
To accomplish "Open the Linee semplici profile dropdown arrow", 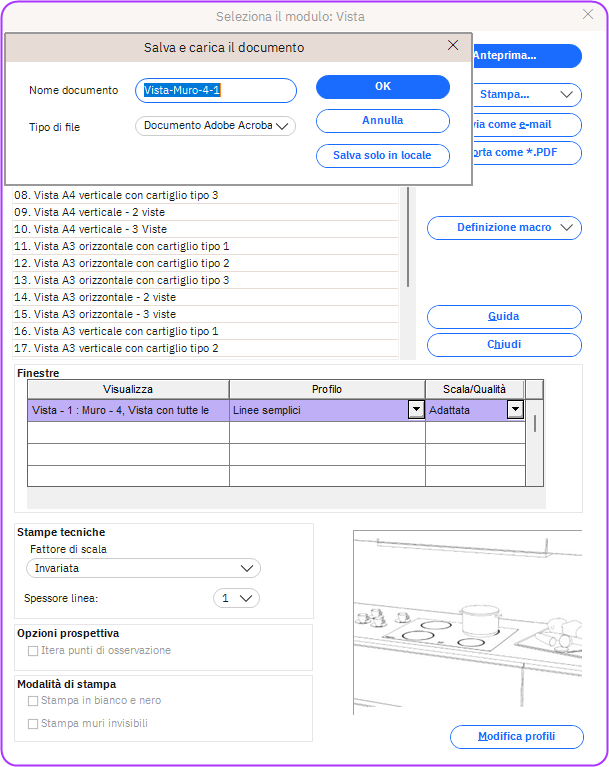I will pyautogui.click(x=415, y=410).
